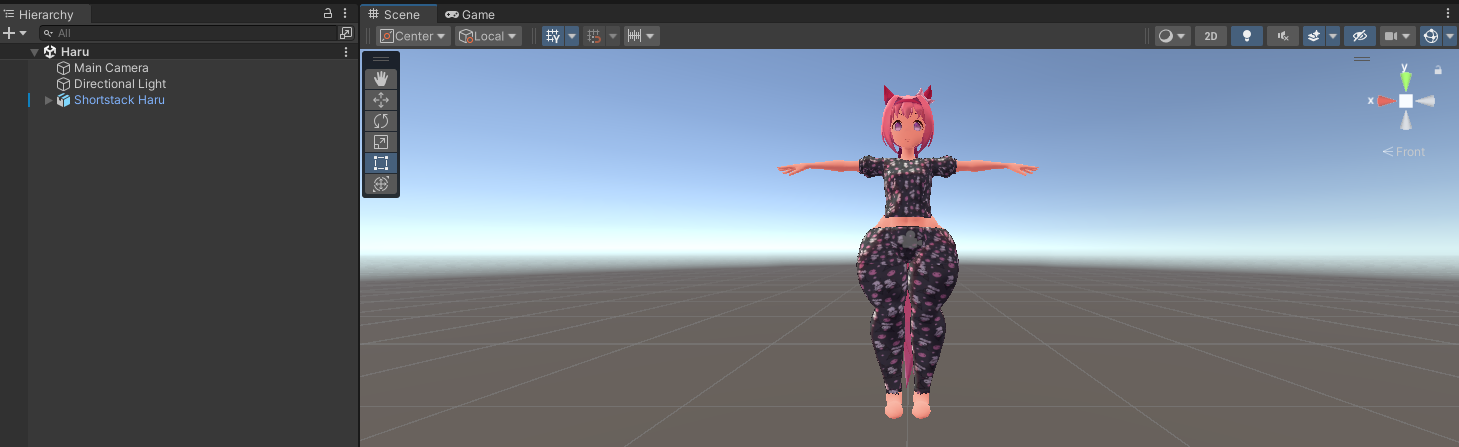Toggle grid snapping button
The height and width of the screenshot is (447, 1459).
click(594, 36)
